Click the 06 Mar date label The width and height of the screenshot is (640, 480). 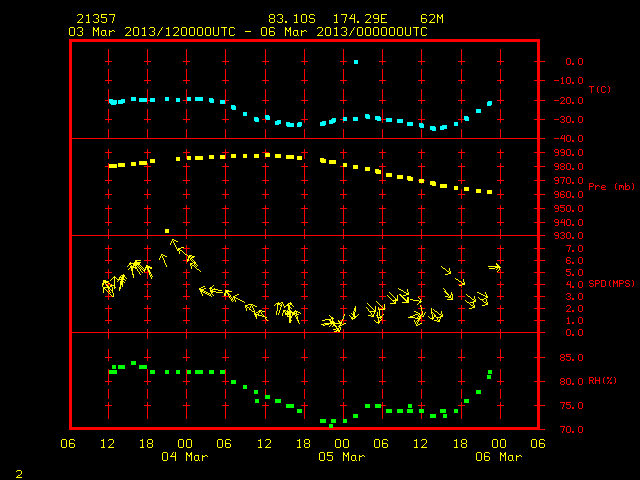click(x=499, y=457)
